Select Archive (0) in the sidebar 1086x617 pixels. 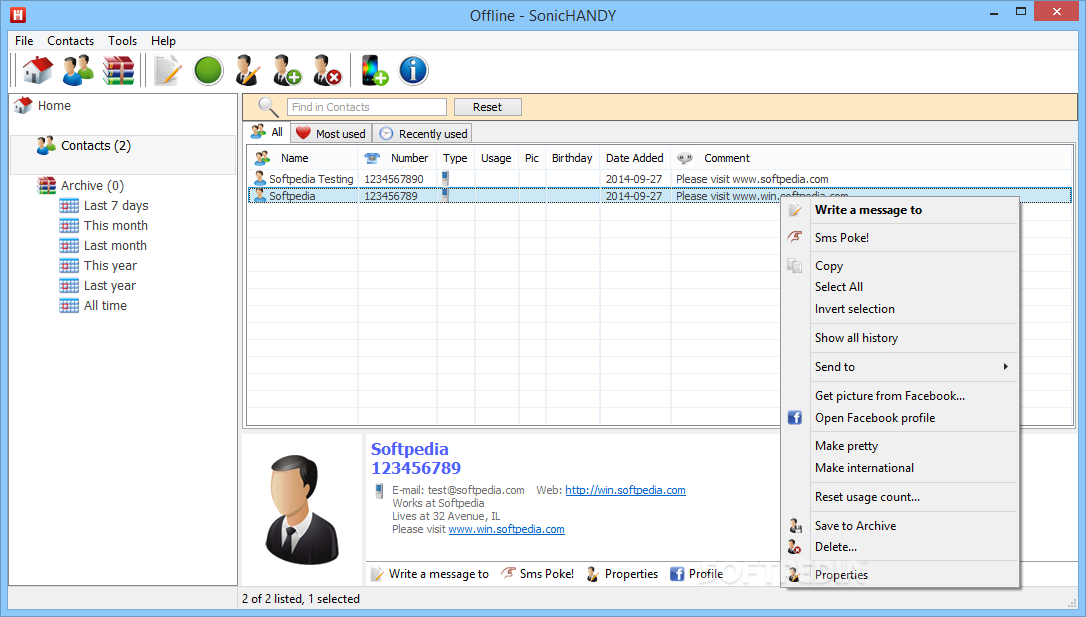click(x=92, y=186)
